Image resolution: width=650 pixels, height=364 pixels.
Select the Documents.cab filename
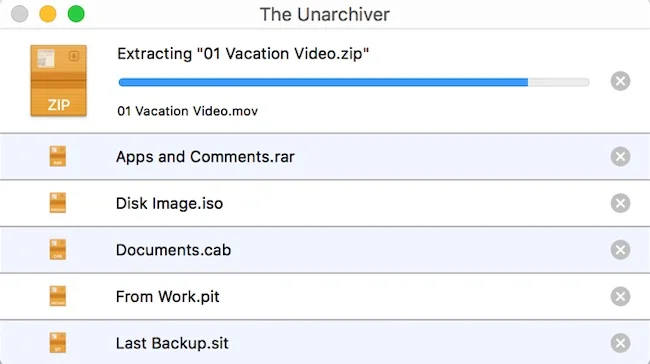pos(173,250)
